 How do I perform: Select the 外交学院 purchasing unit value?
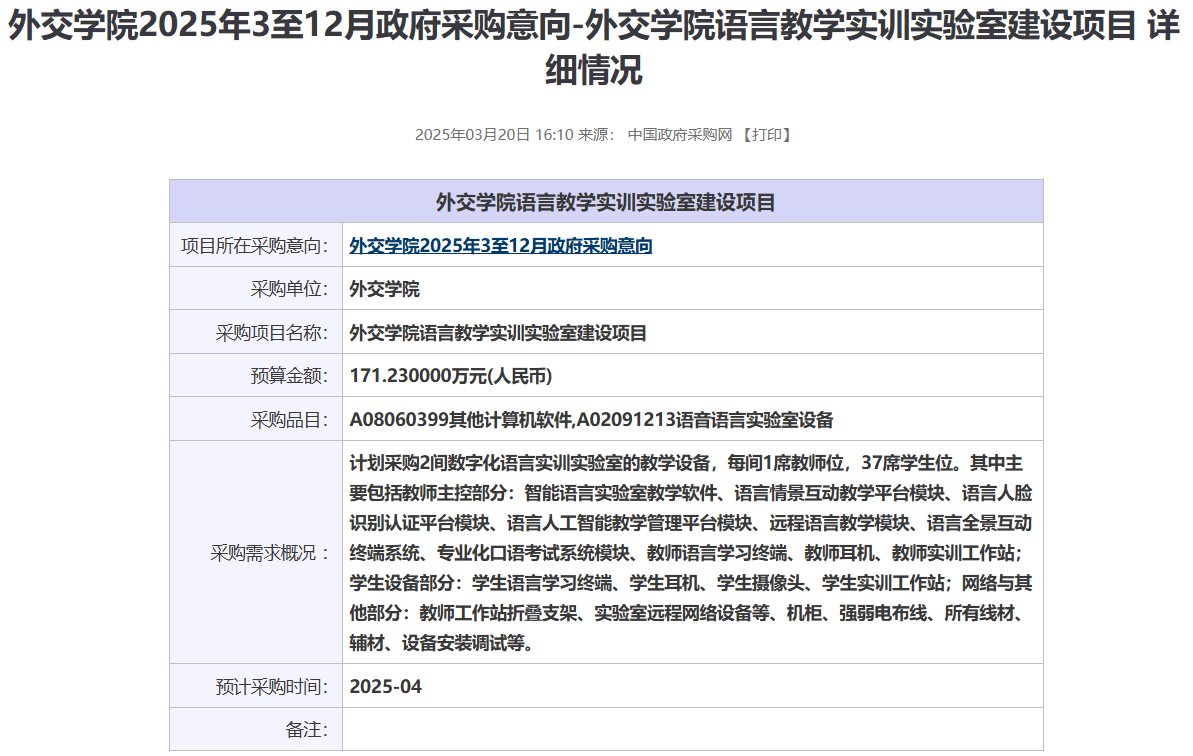pos(385,290)
